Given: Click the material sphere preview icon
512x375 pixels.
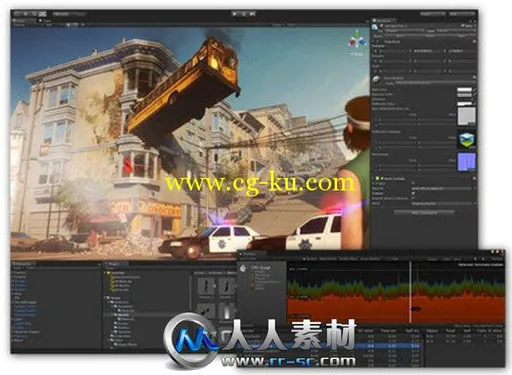Looking at the screenshot, I should (377, 79).
